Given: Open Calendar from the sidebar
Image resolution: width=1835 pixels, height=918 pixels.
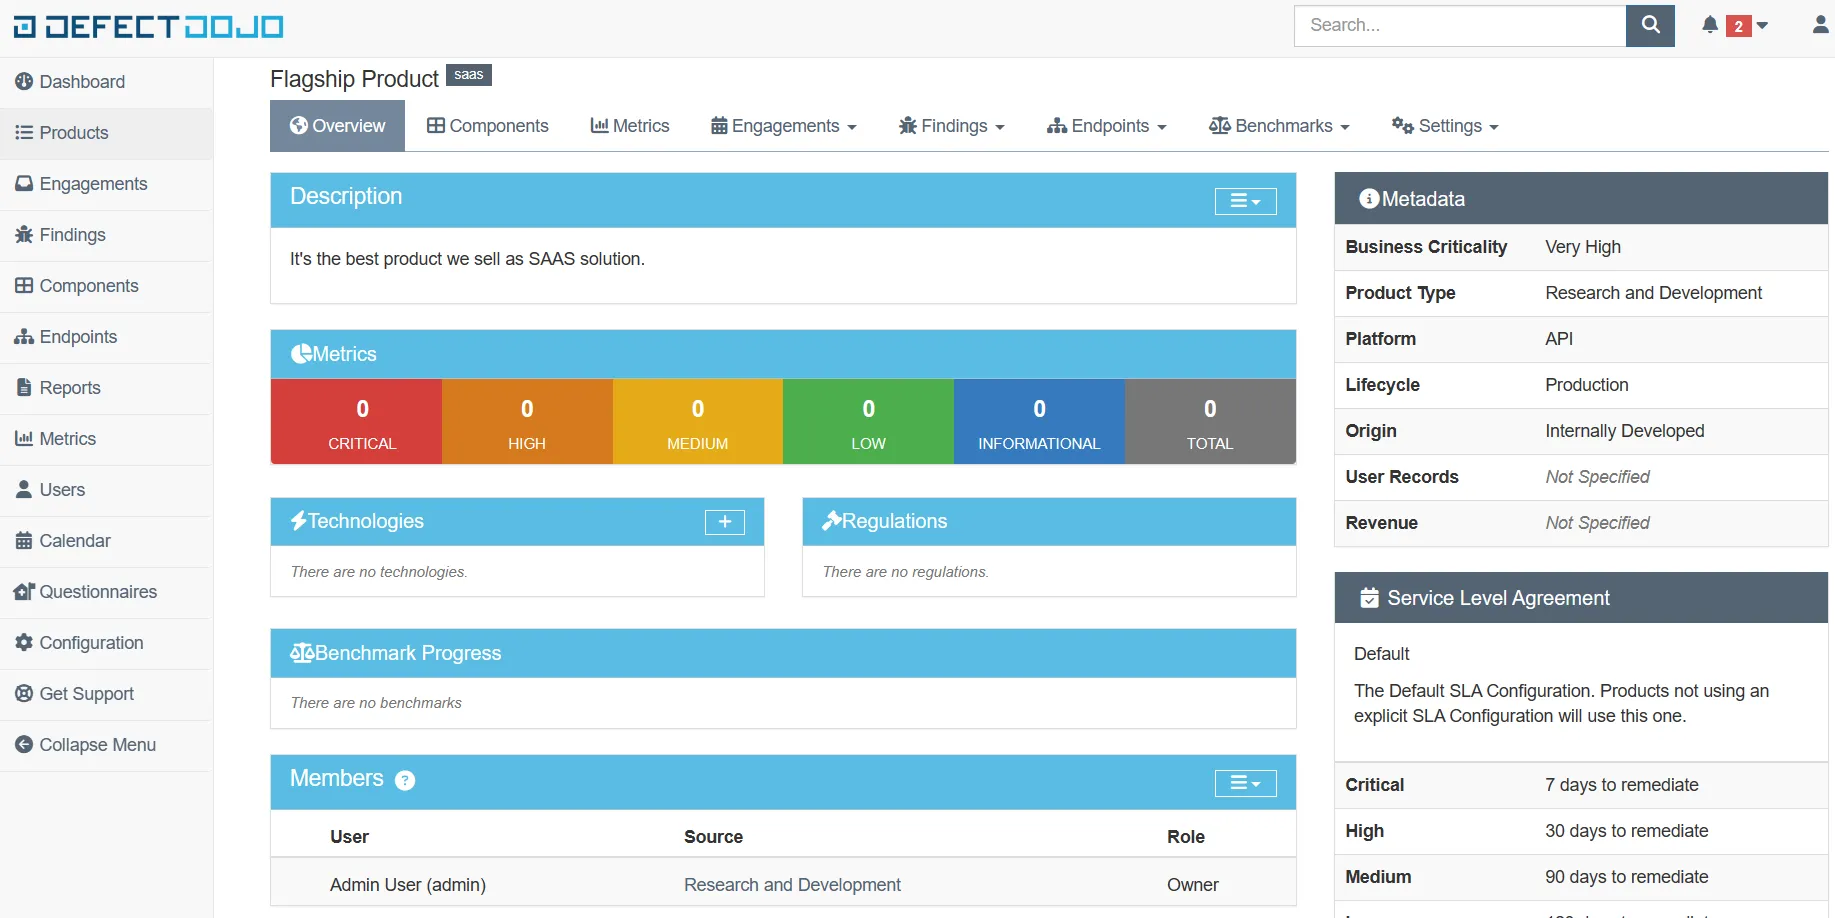Looking at the screenshot, I should (x=73, y=540).
